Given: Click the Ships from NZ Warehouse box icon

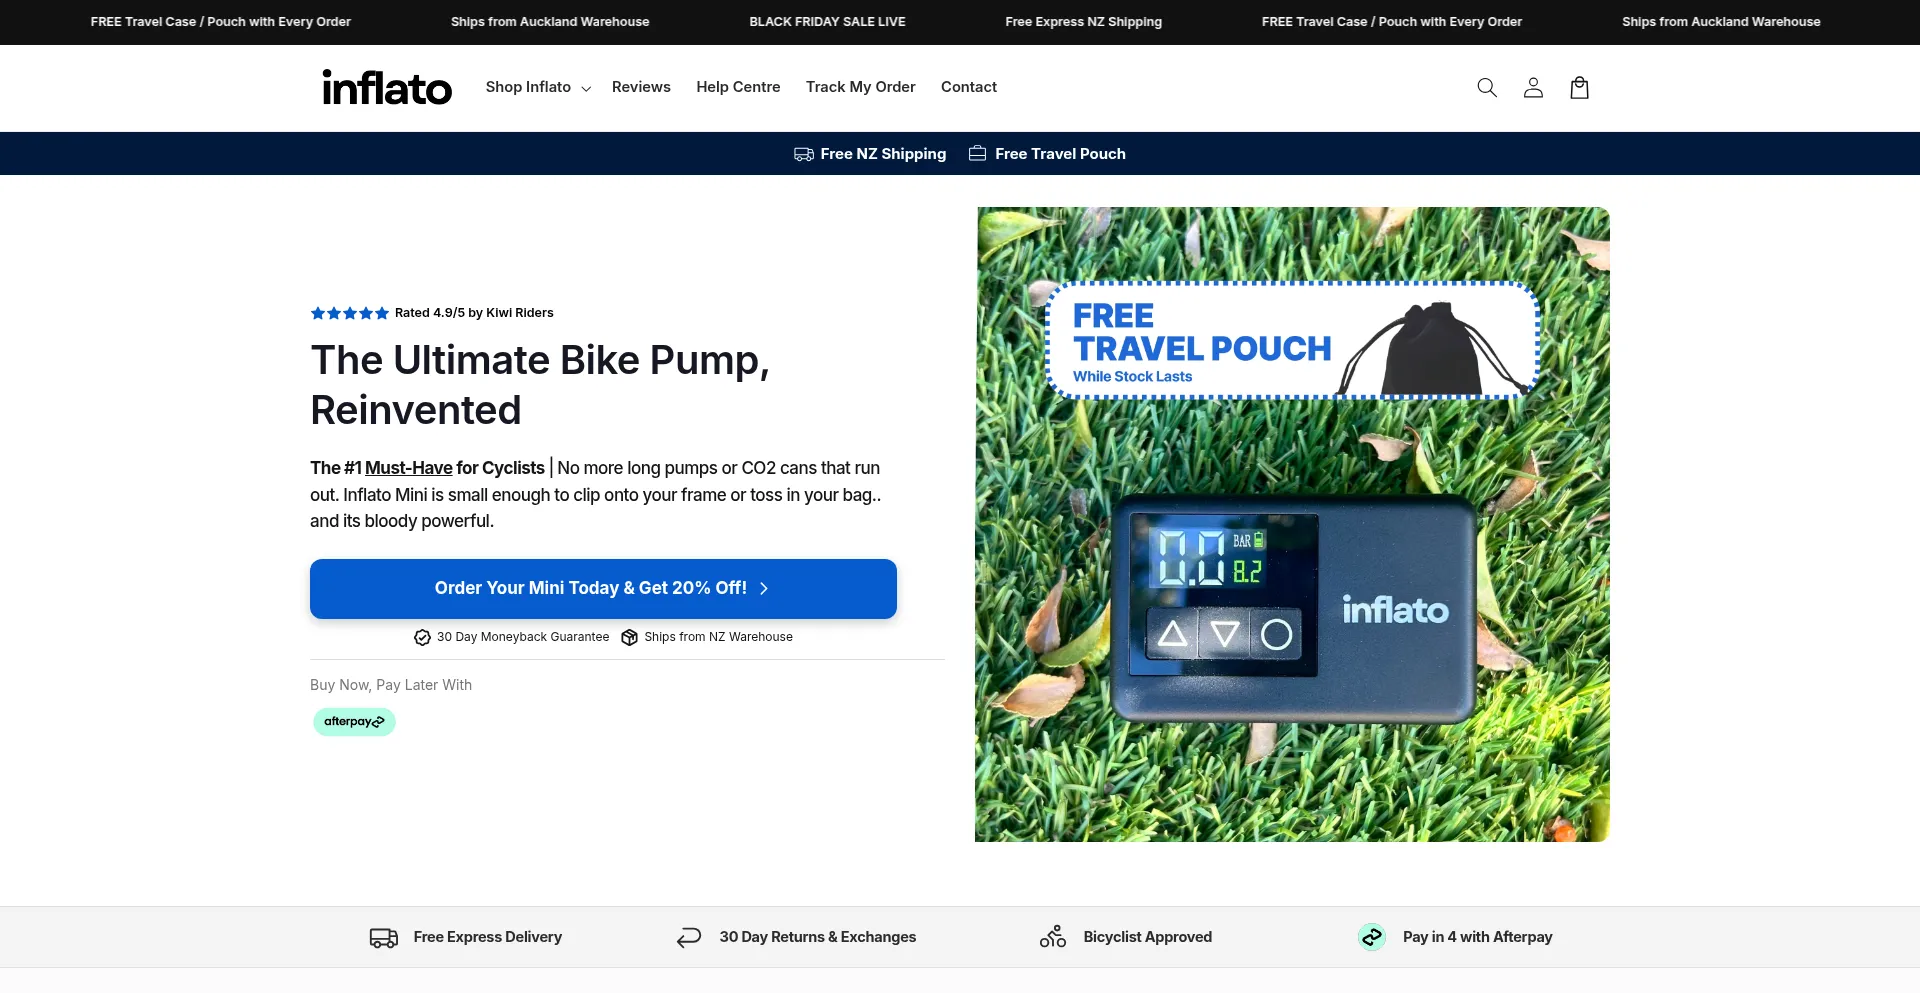Looking at the screenshot, I should tap(629, 638).
